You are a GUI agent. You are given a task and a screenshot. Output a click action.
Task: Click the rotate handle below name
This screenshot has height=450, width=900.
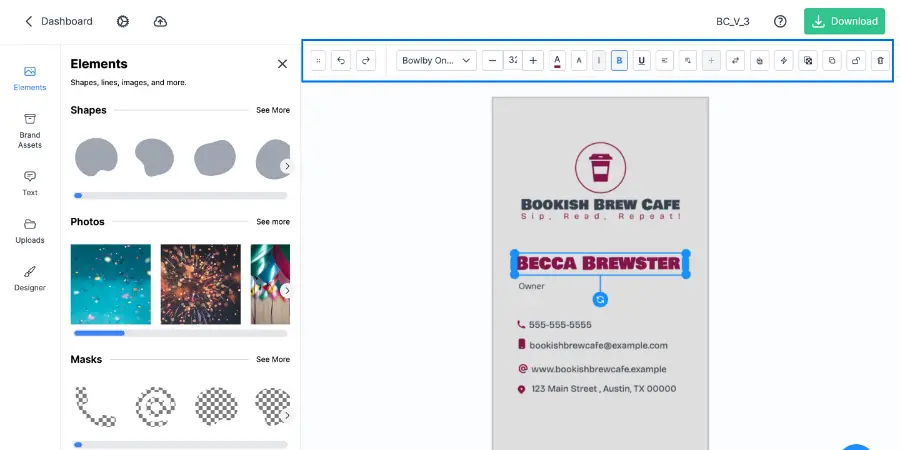600,300
